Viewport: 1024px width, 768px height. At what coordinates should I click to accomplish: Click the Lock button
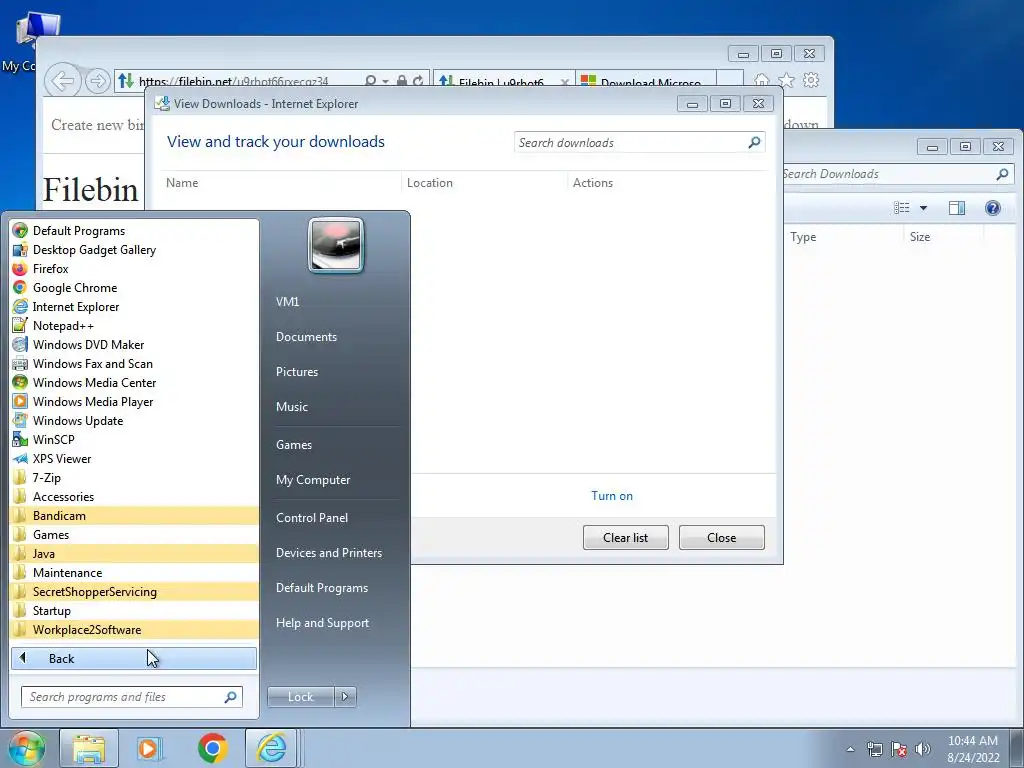tap(300, 697)
